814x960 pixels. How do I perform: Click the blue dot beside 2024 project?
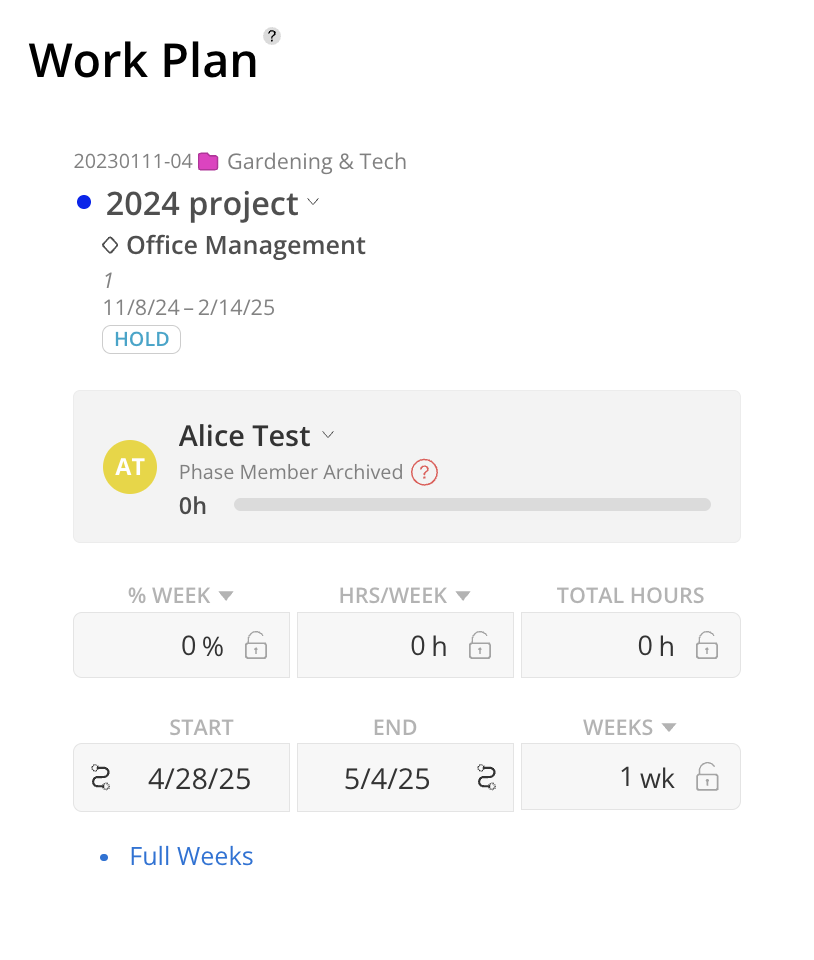[x=84, y=204]
